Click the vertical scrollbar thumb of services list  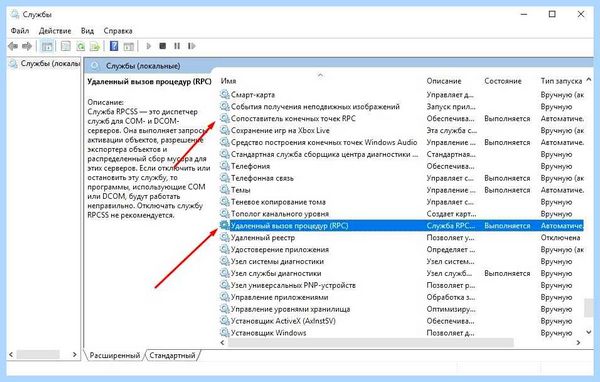[589, 307]
